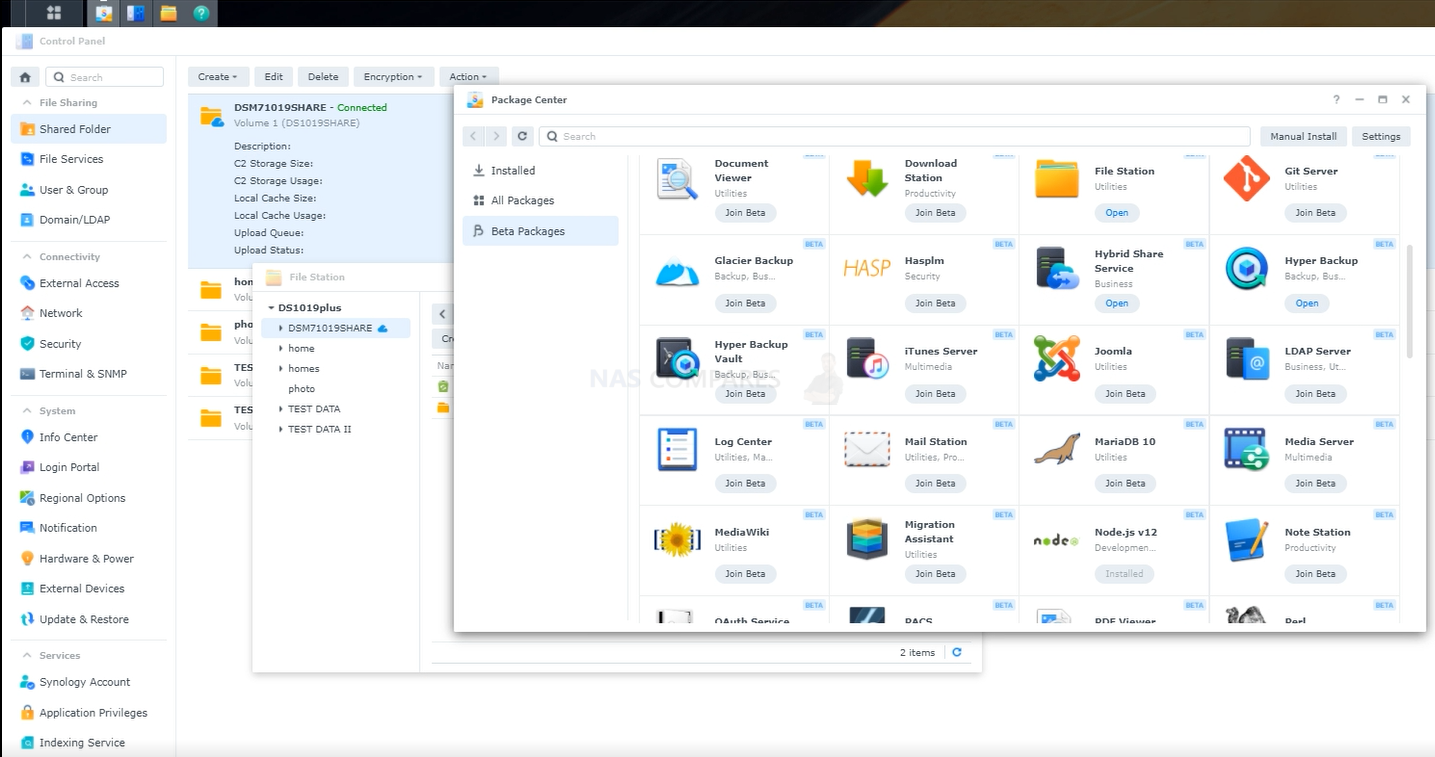
Task: Select the Beta Packages tab
Action: (540, 231)
